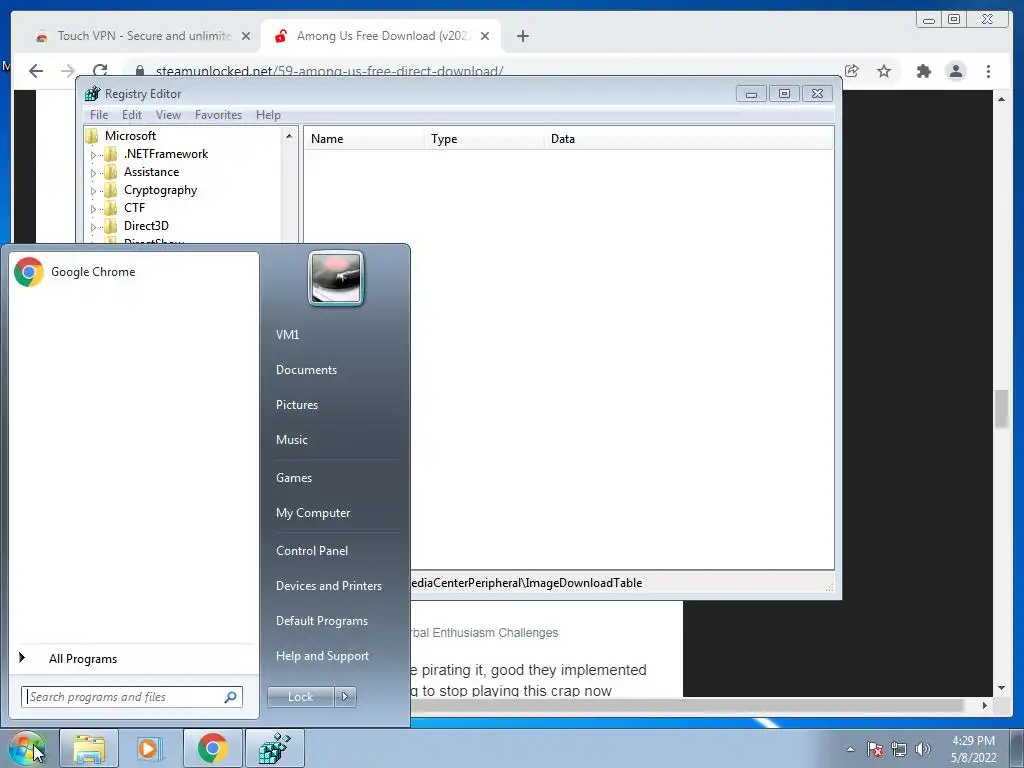Click the network tray icon
The height and width of the screenshot is (768, 1024).
point(899,749)
